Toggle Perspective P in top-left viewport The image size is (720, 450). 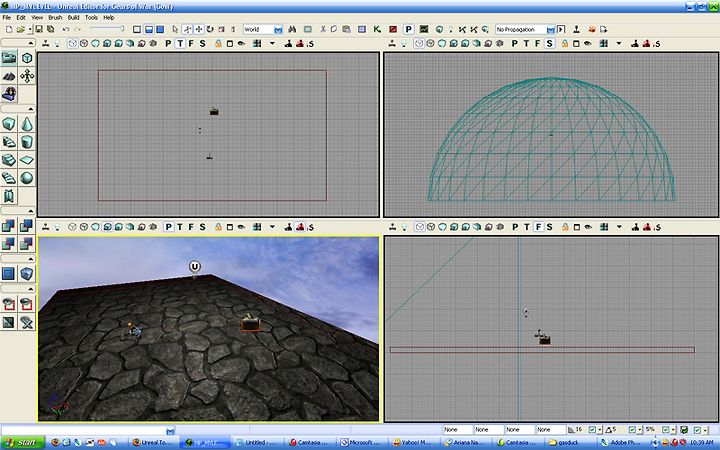click(168, 44)
